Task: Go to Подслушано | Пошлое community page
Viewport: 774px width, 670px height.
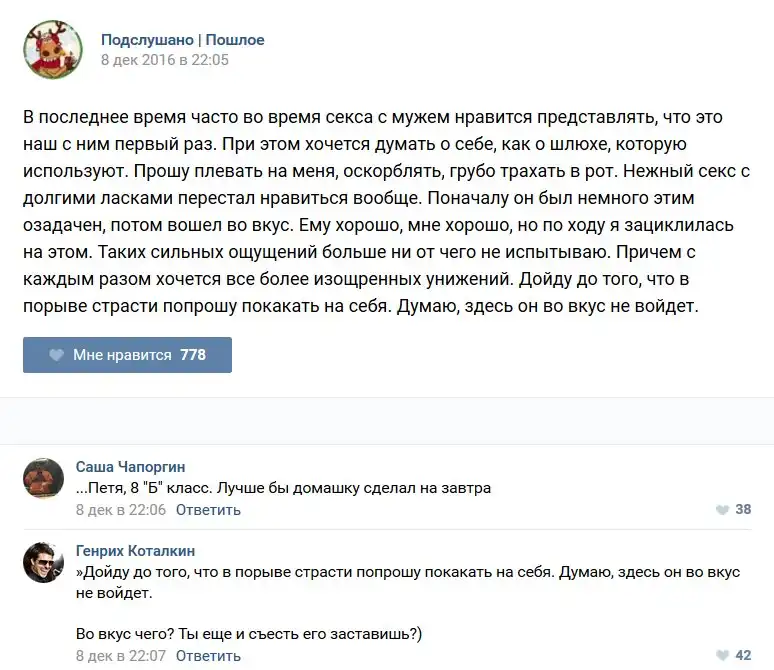Action: click(x=183, y=40)
